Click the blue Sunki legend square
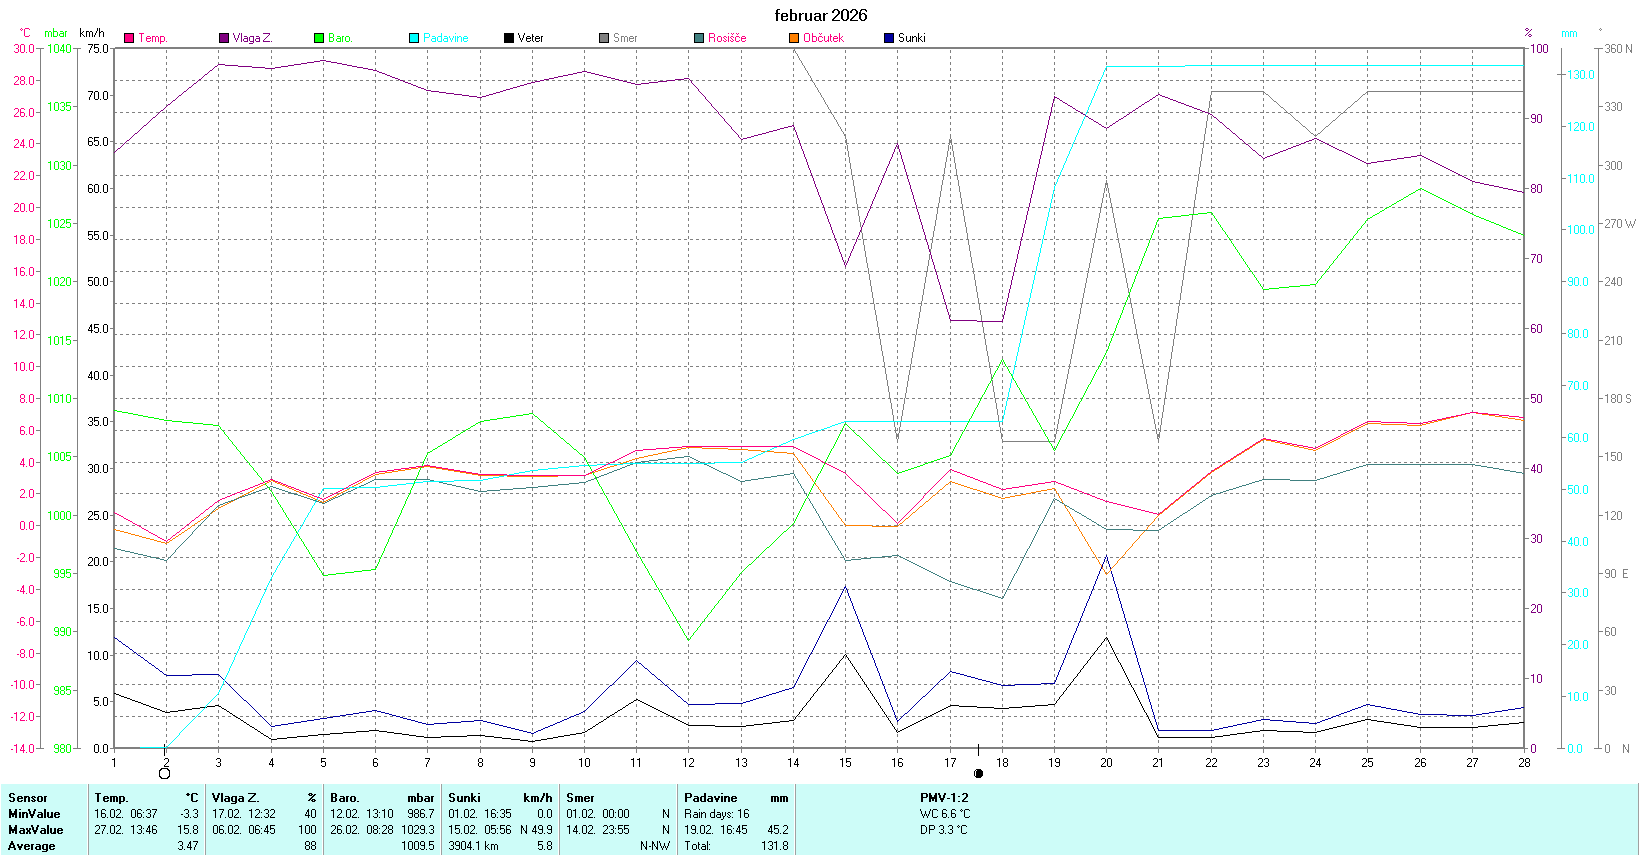1639x855 pixels. [x=889, y=38]
